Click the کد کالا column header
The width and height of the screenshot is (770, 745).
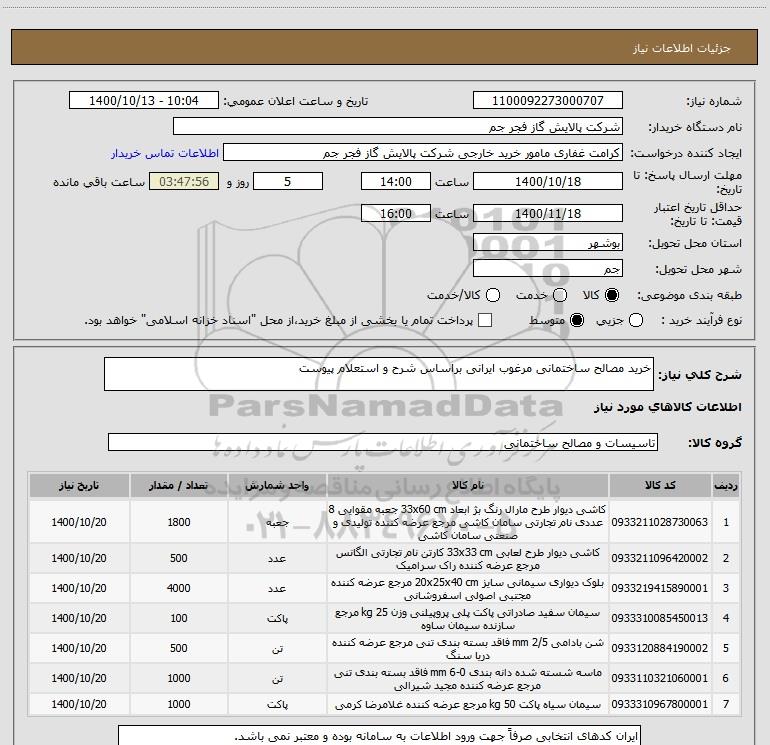pos(660,486)
